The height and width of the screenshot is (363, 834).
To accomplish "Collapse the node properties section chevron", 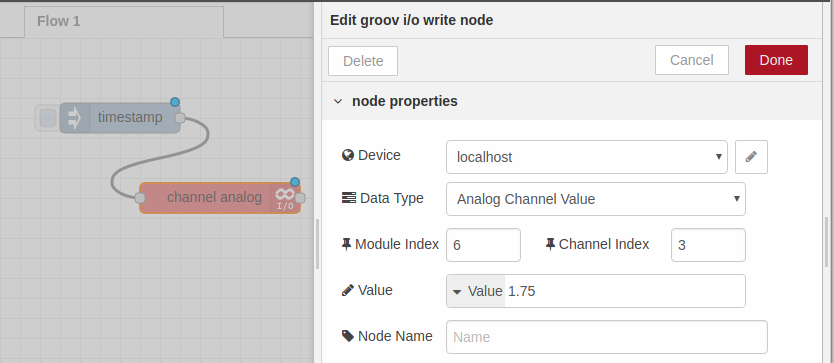I will tap(338, 101).
